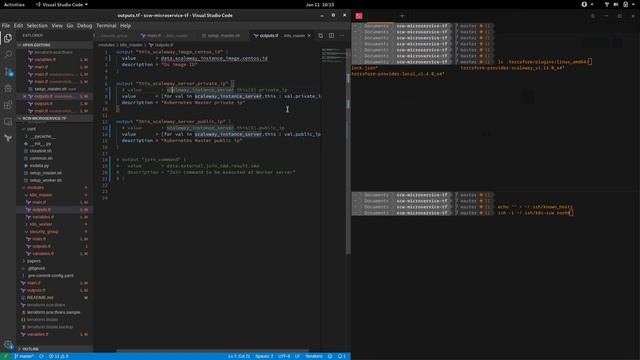This screenshot has width=640, height=360.
Task: Click the synchronize changes icon in status bar
Action: click(41, 356)
